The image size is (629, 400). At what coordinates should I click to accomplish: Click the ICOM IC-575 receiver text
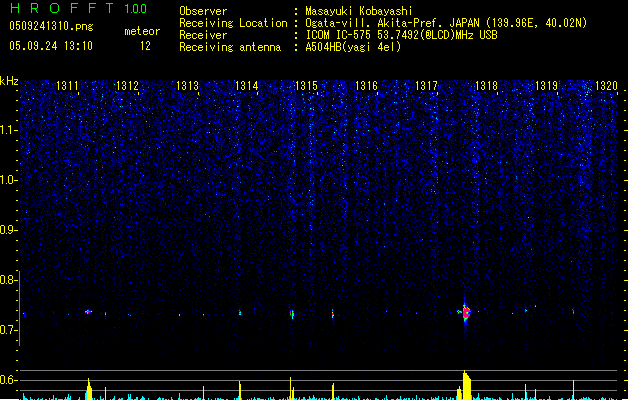point(401,35)
